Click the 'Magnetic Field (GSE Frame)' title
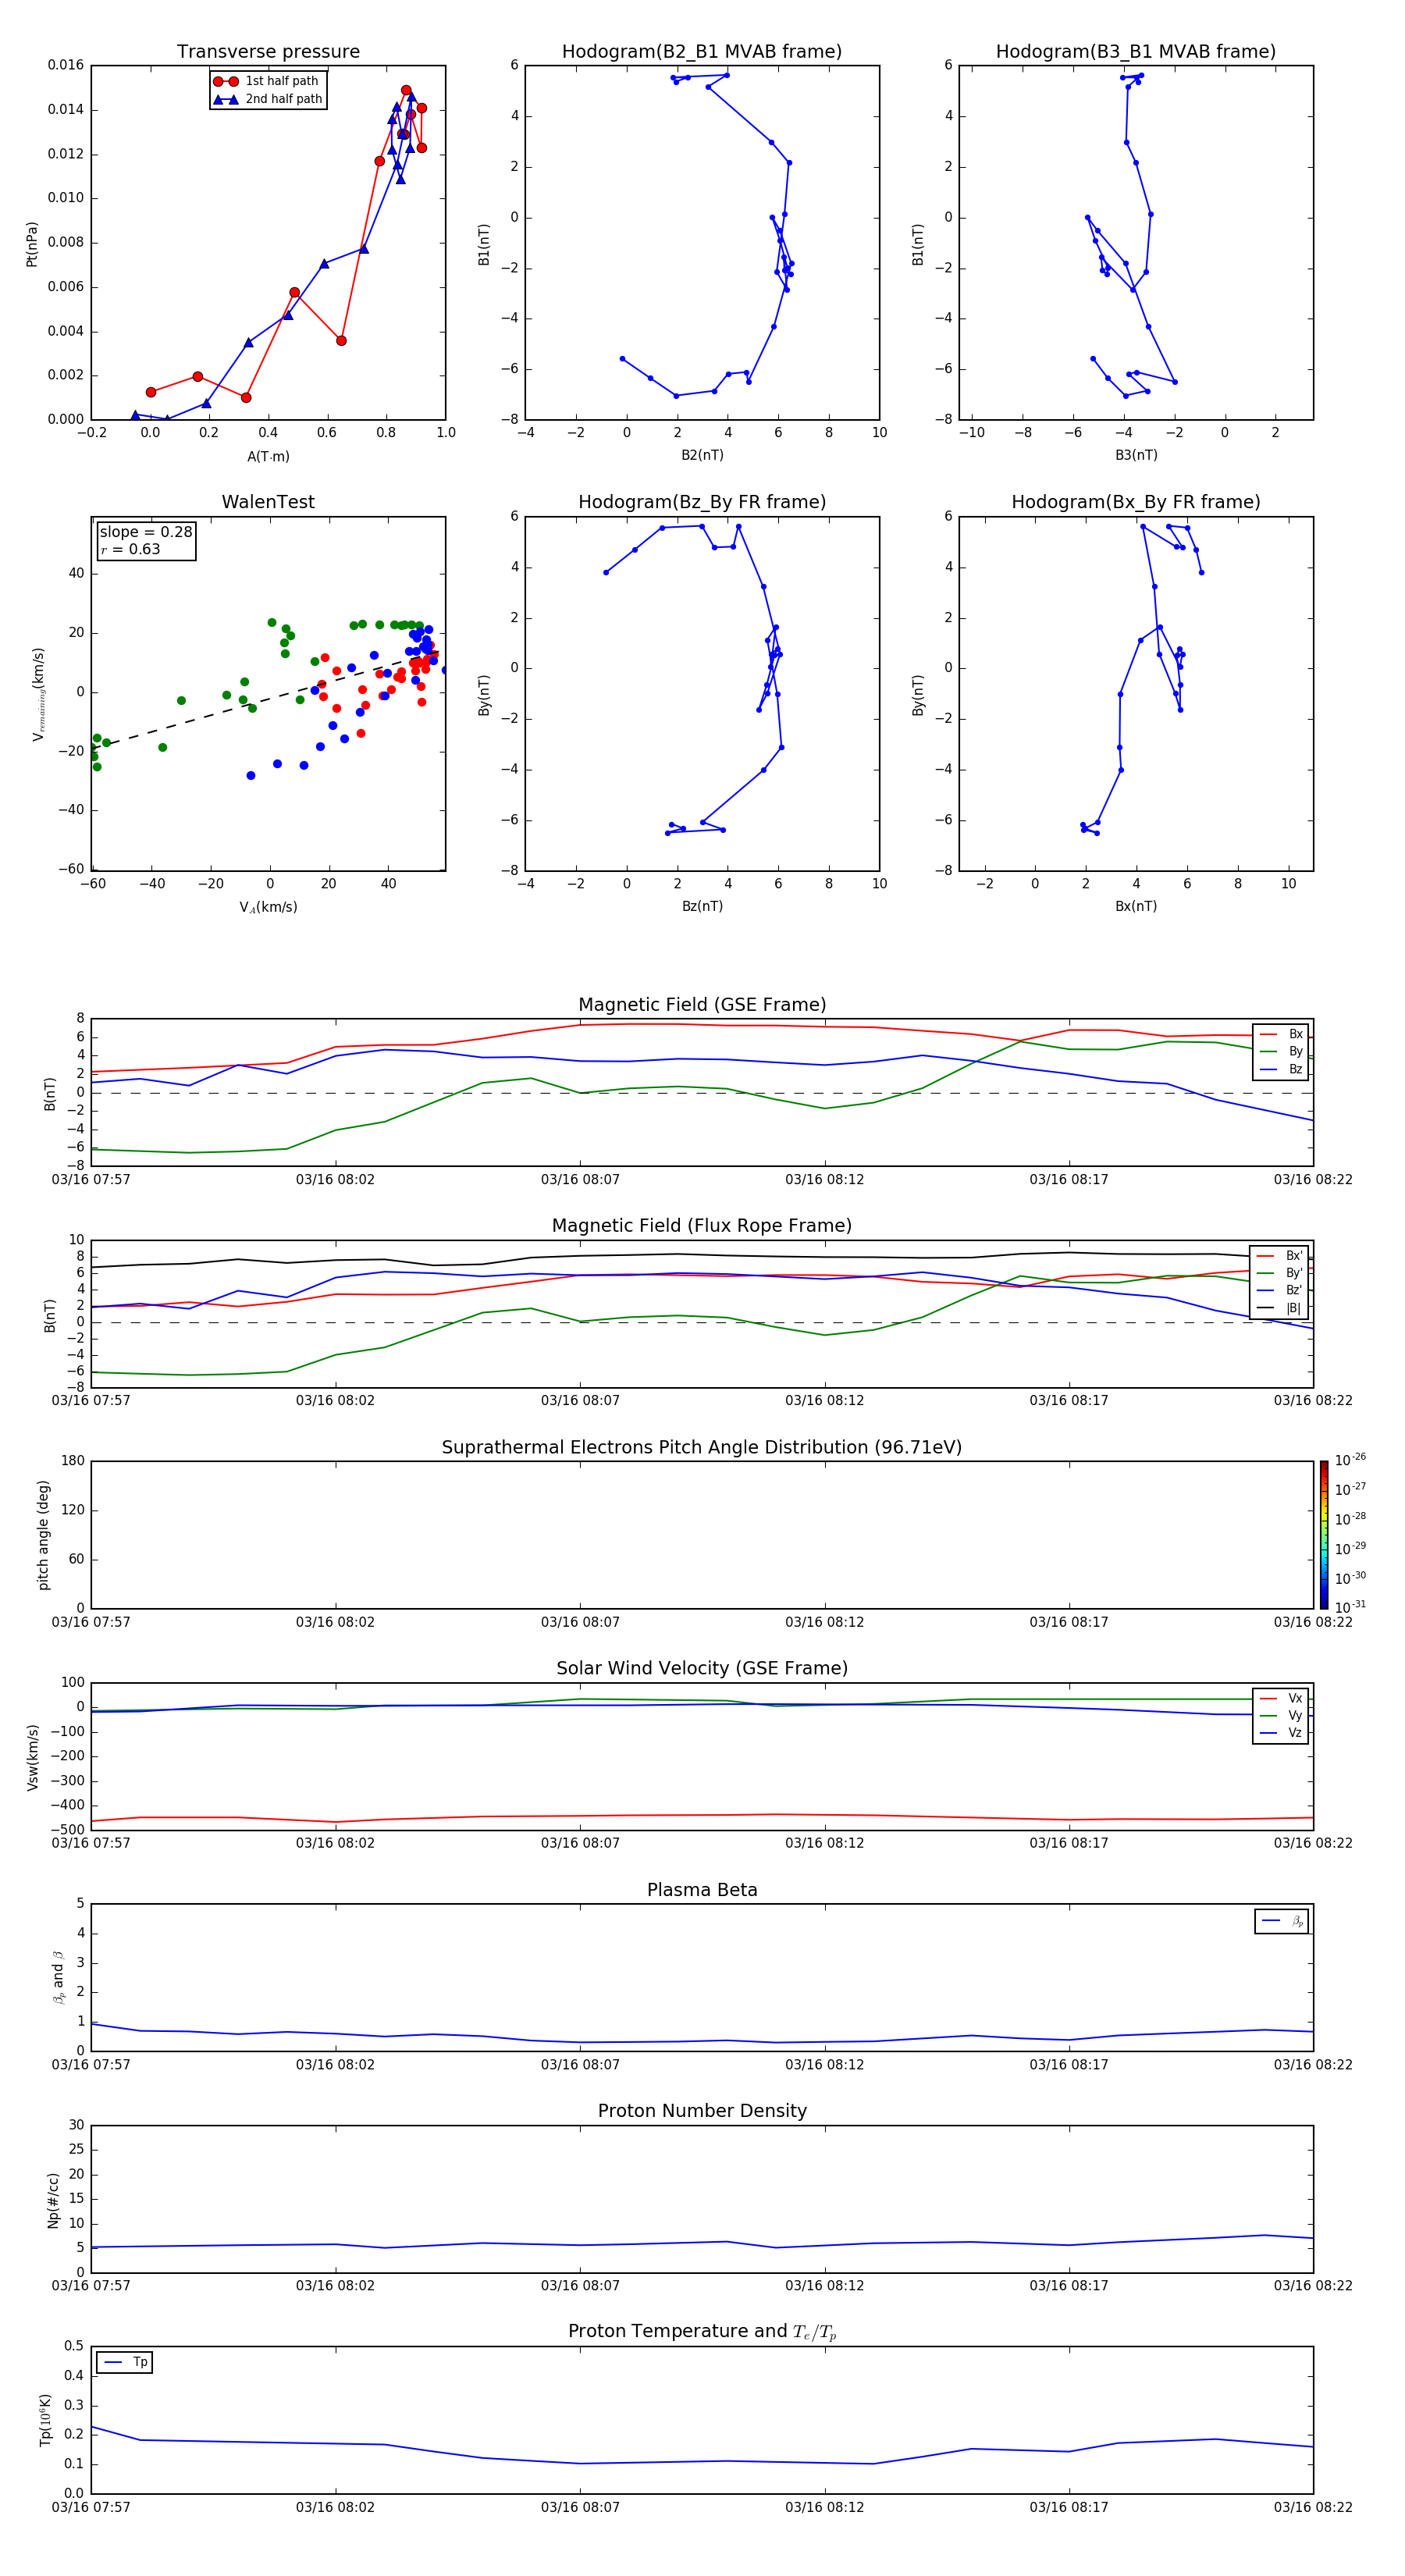Image resolution: width=1405 pixels, height=2576 pixels. coord(702,1005)
